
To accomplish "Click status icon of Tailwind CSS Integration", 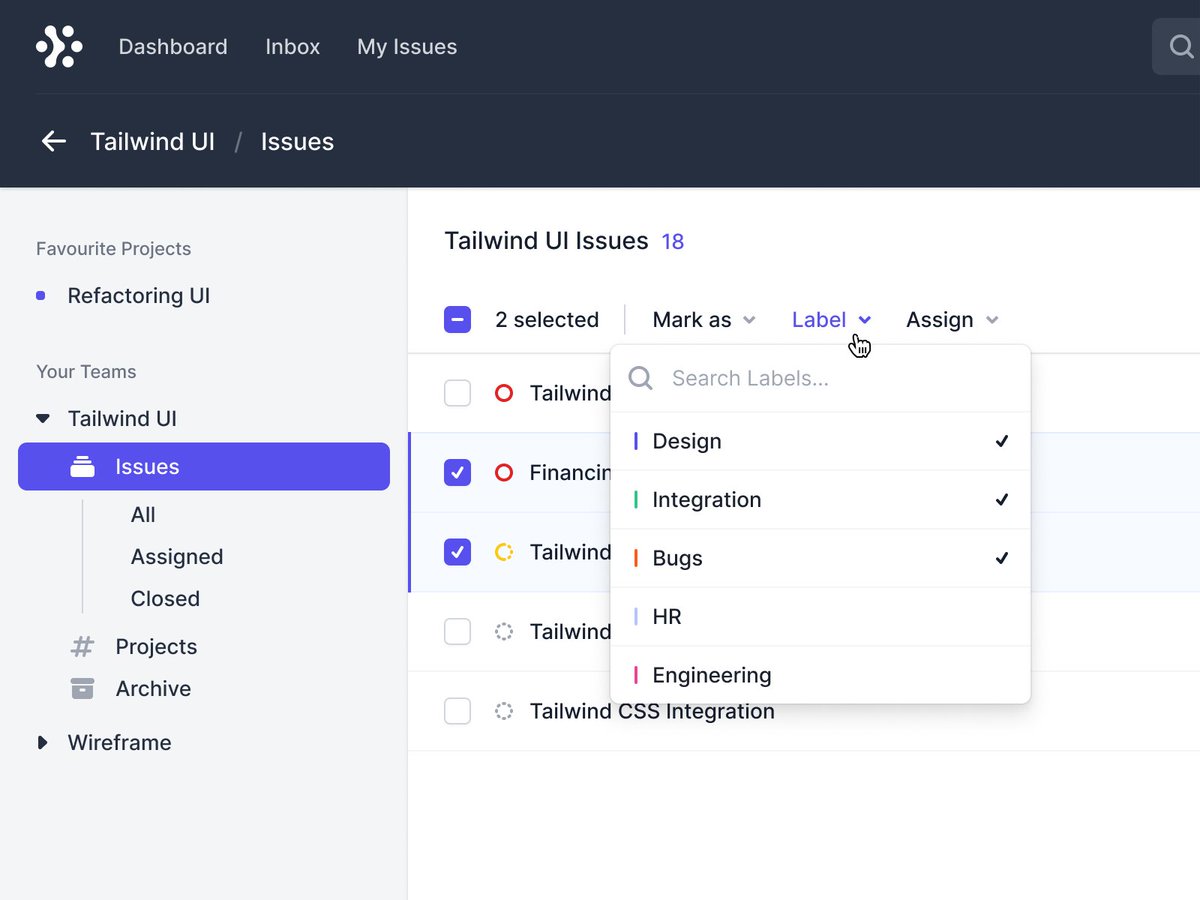I will (504, 711).
